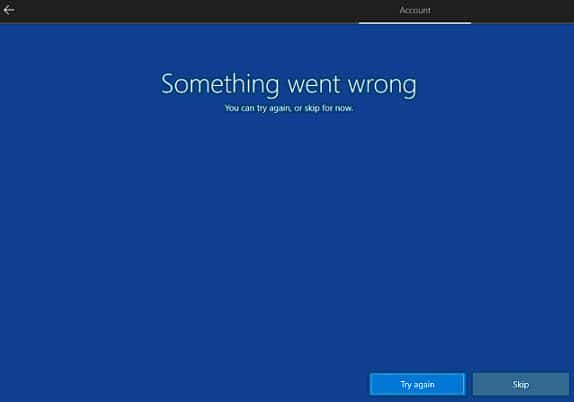Click the back arrow icon
Viewport: 574px width, 402px height.
point(9,10)
